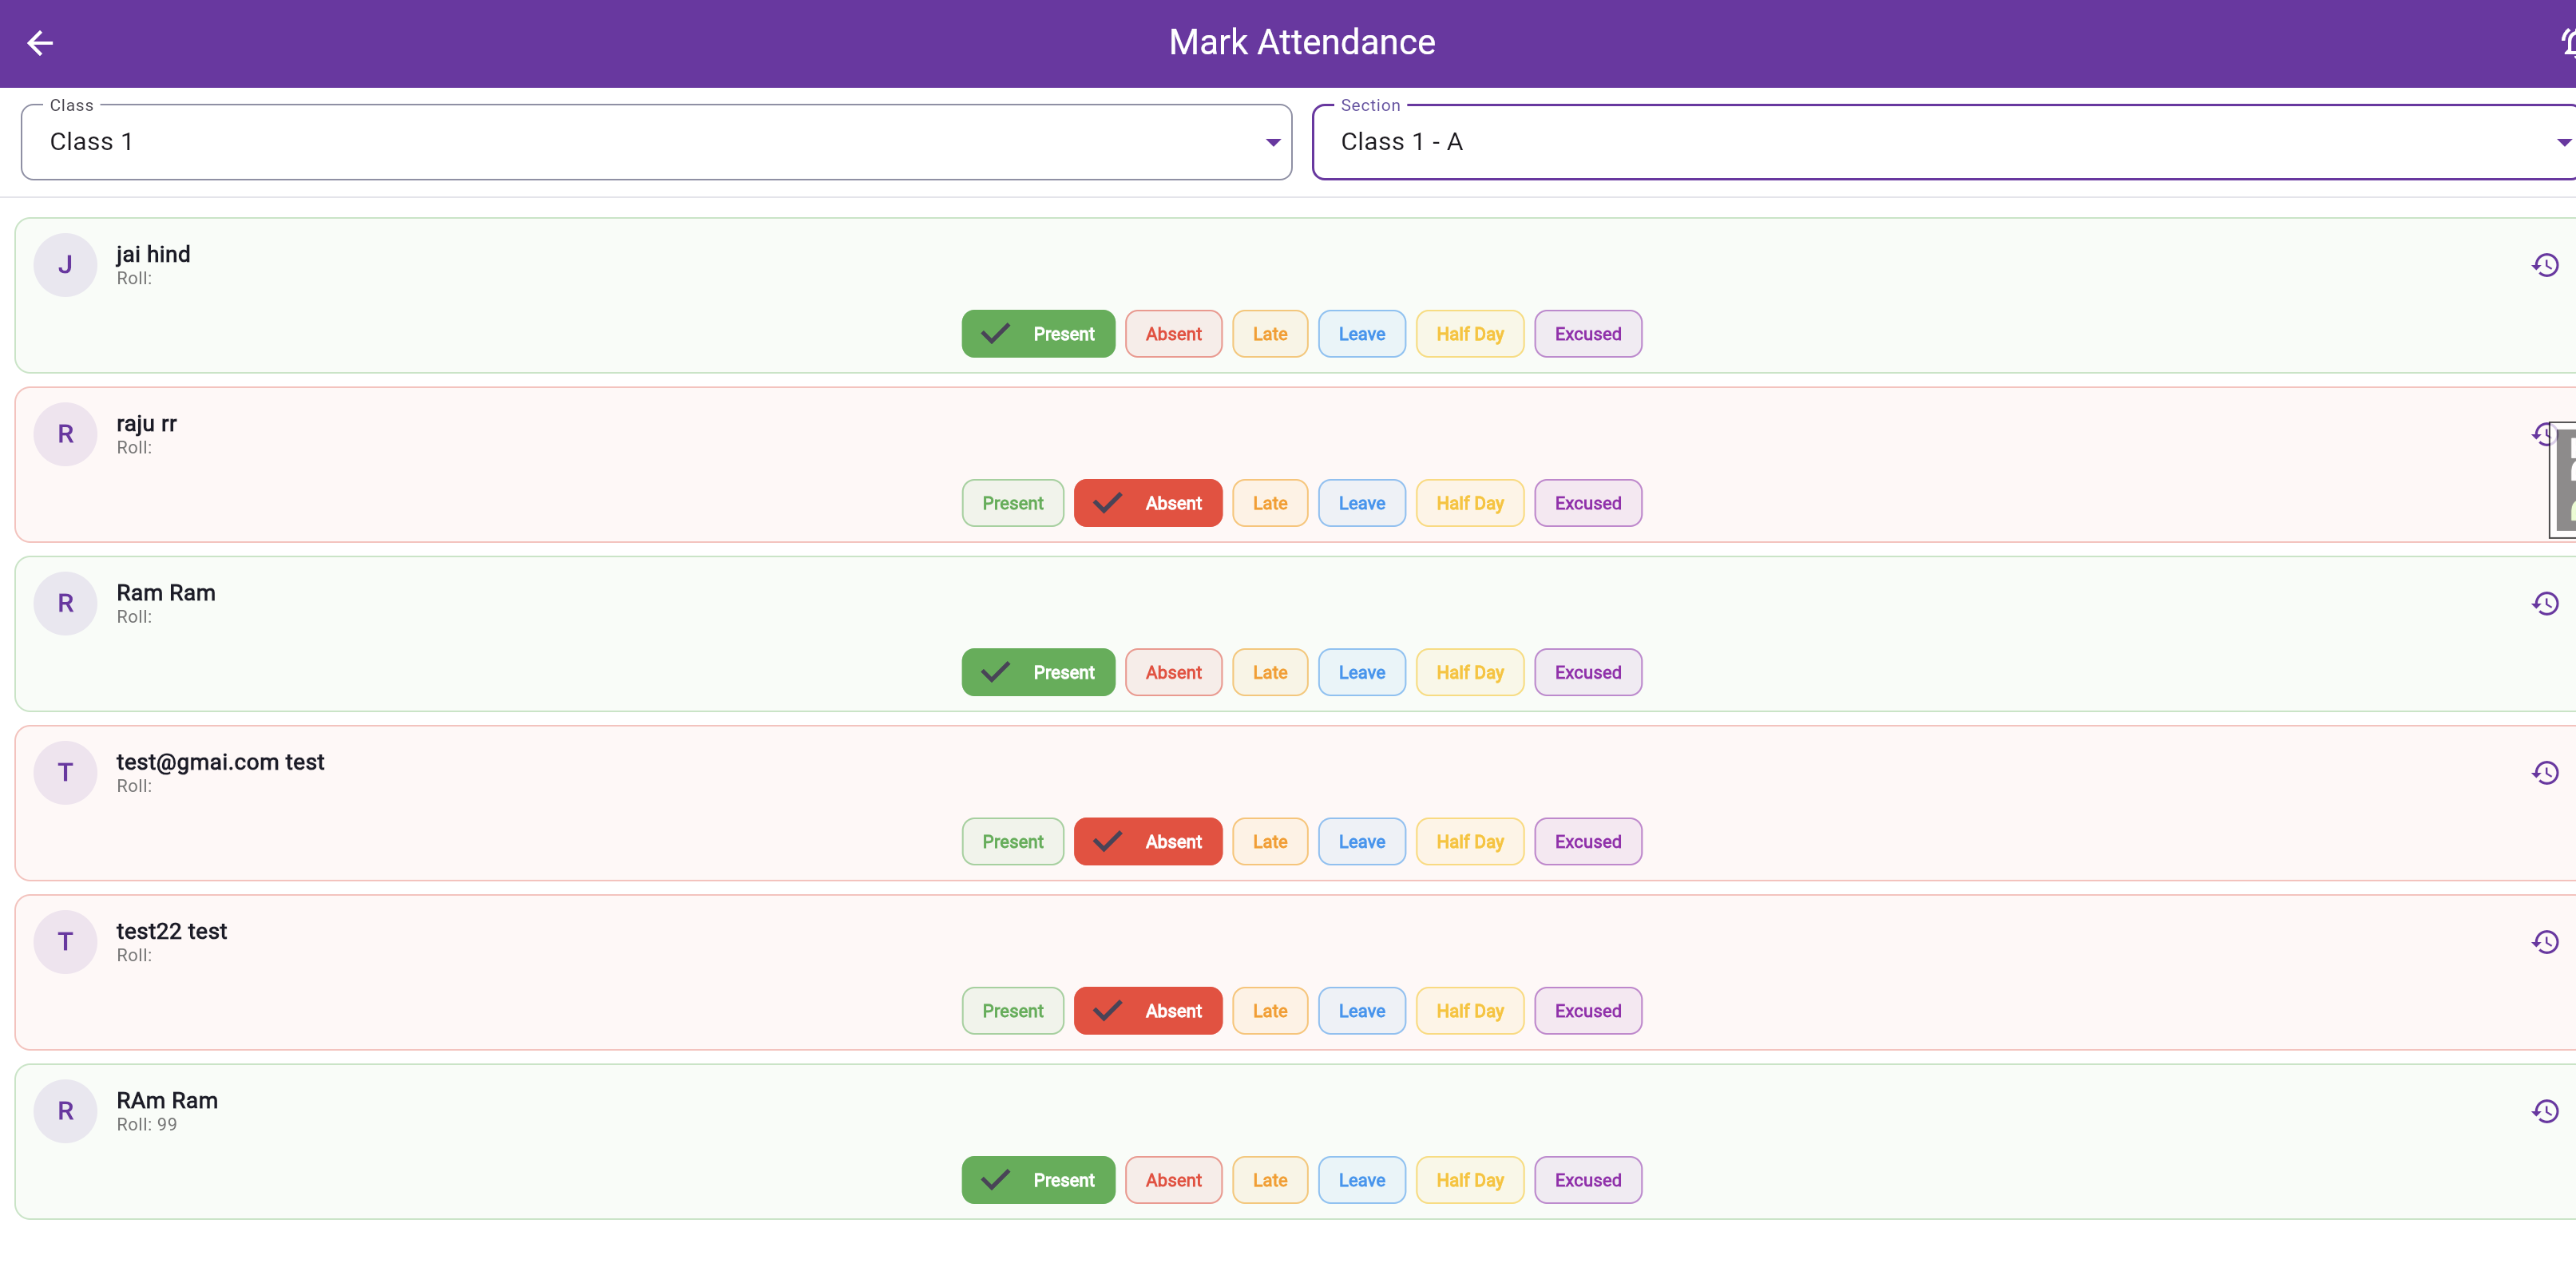
Task: Set test22 test to Leave
Action: [x=1361, y=1010]
